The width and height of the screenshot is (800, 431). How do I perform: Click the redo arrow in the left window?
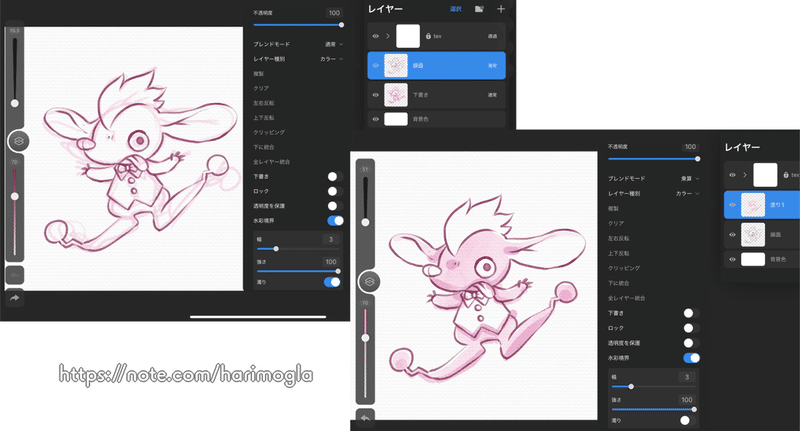[14, 298]
